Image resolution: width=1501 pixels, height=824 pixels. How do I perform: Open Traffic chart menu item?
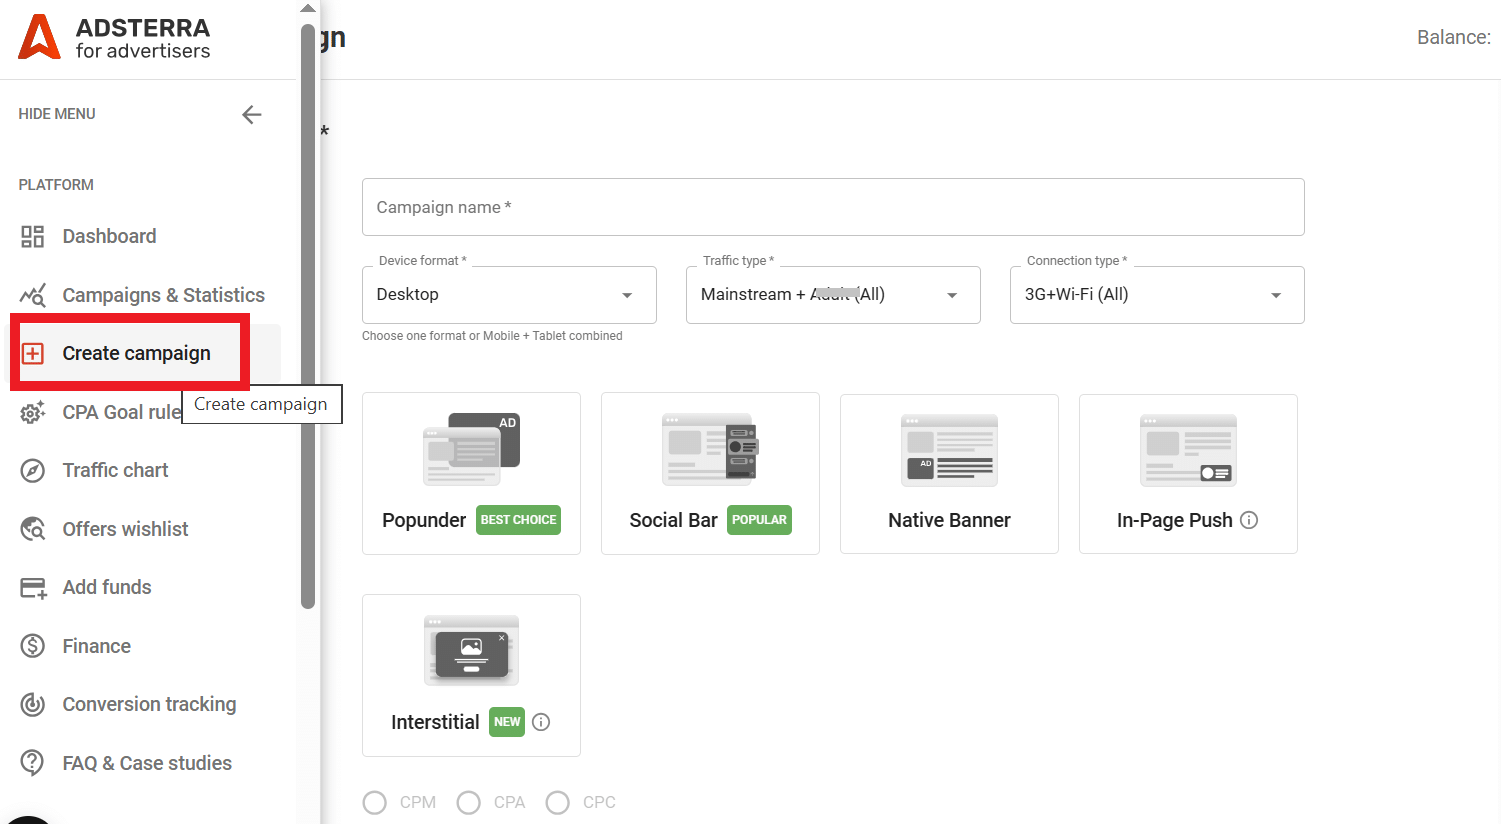pyautogui.click(x=115, y=471)
